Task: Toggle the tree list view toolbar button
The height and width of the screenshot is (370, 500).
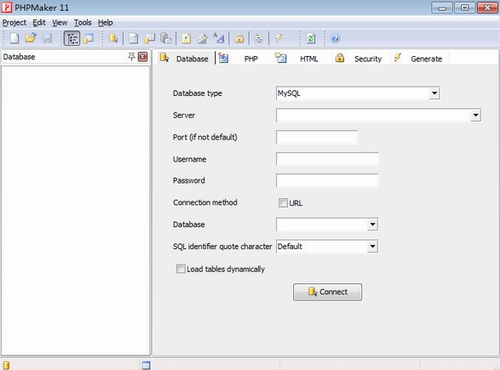Action: click(72, 38)
